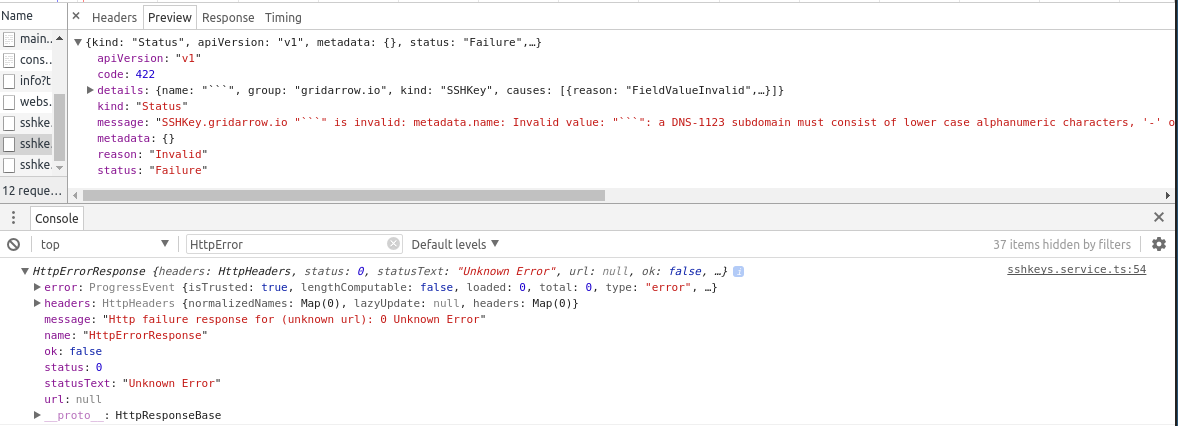Click the 'ok: false' line
This screenshot has width=1178, height=426.
click(x=73, y=351)
